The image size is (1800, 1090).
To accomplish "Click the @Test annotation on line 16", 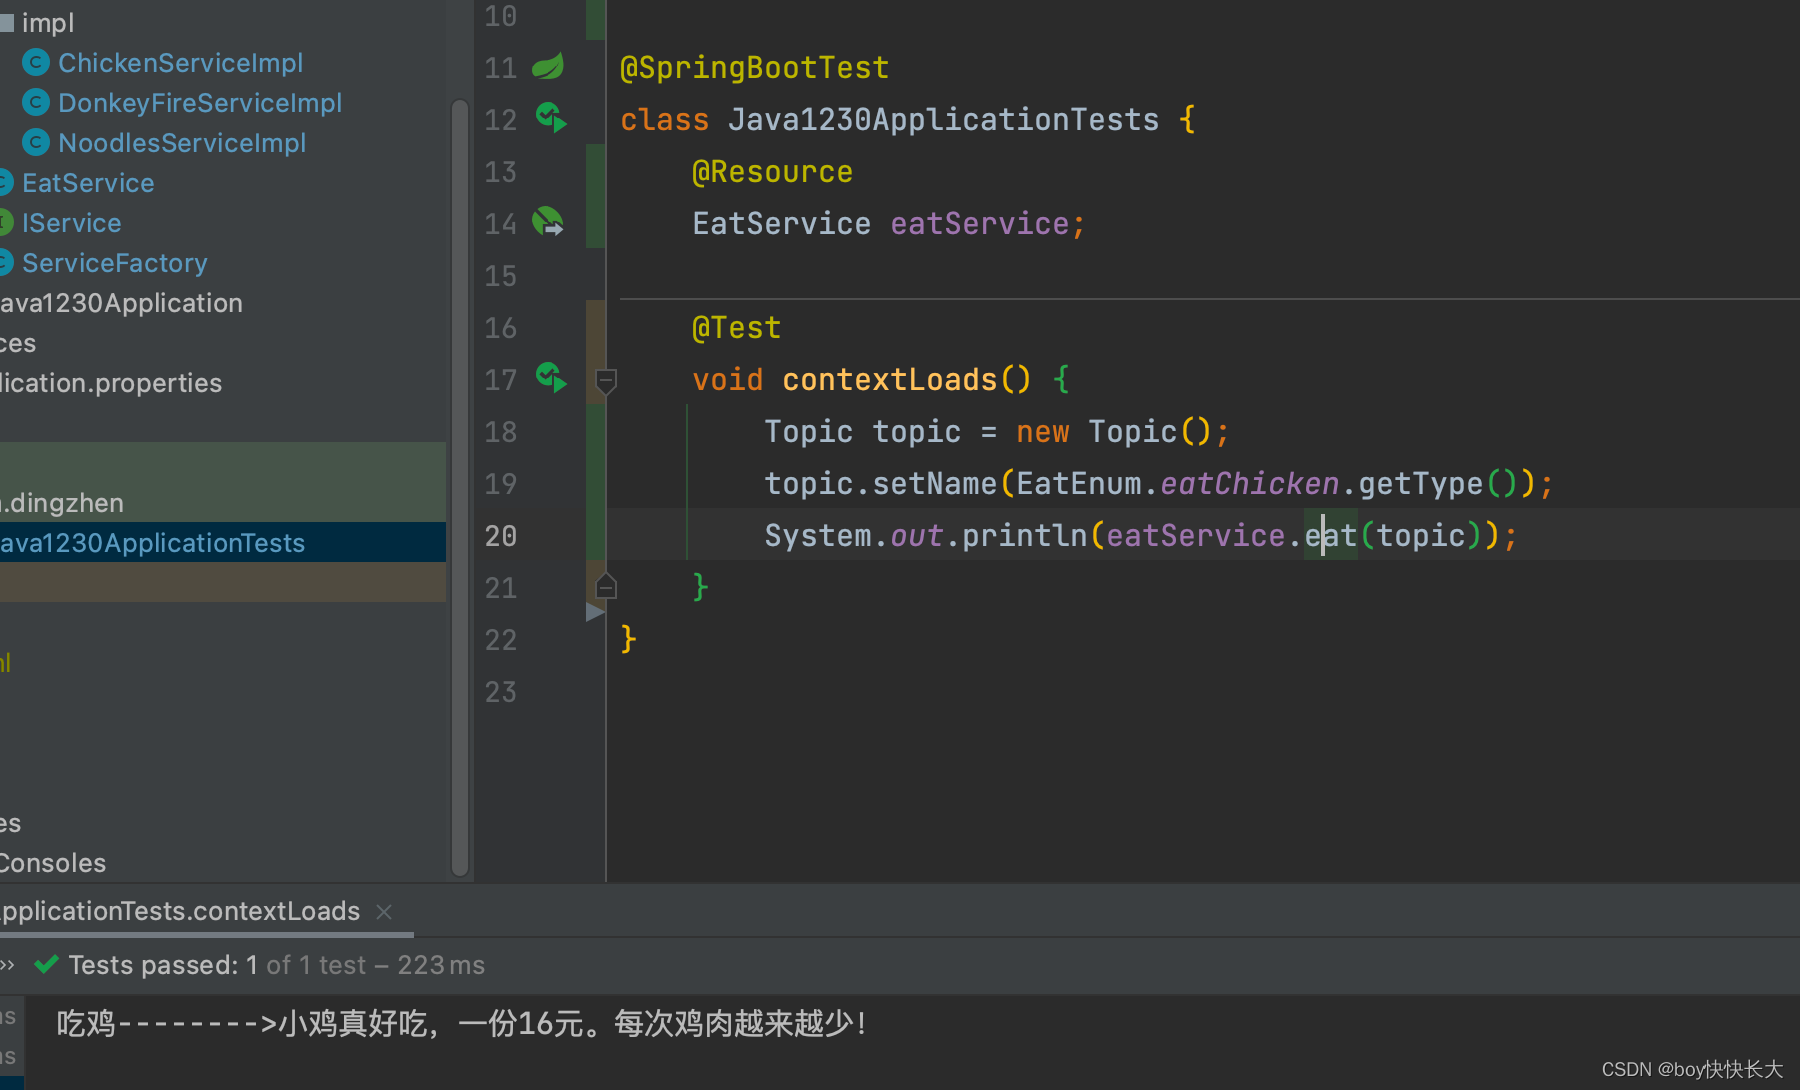I will coord(736,327).
